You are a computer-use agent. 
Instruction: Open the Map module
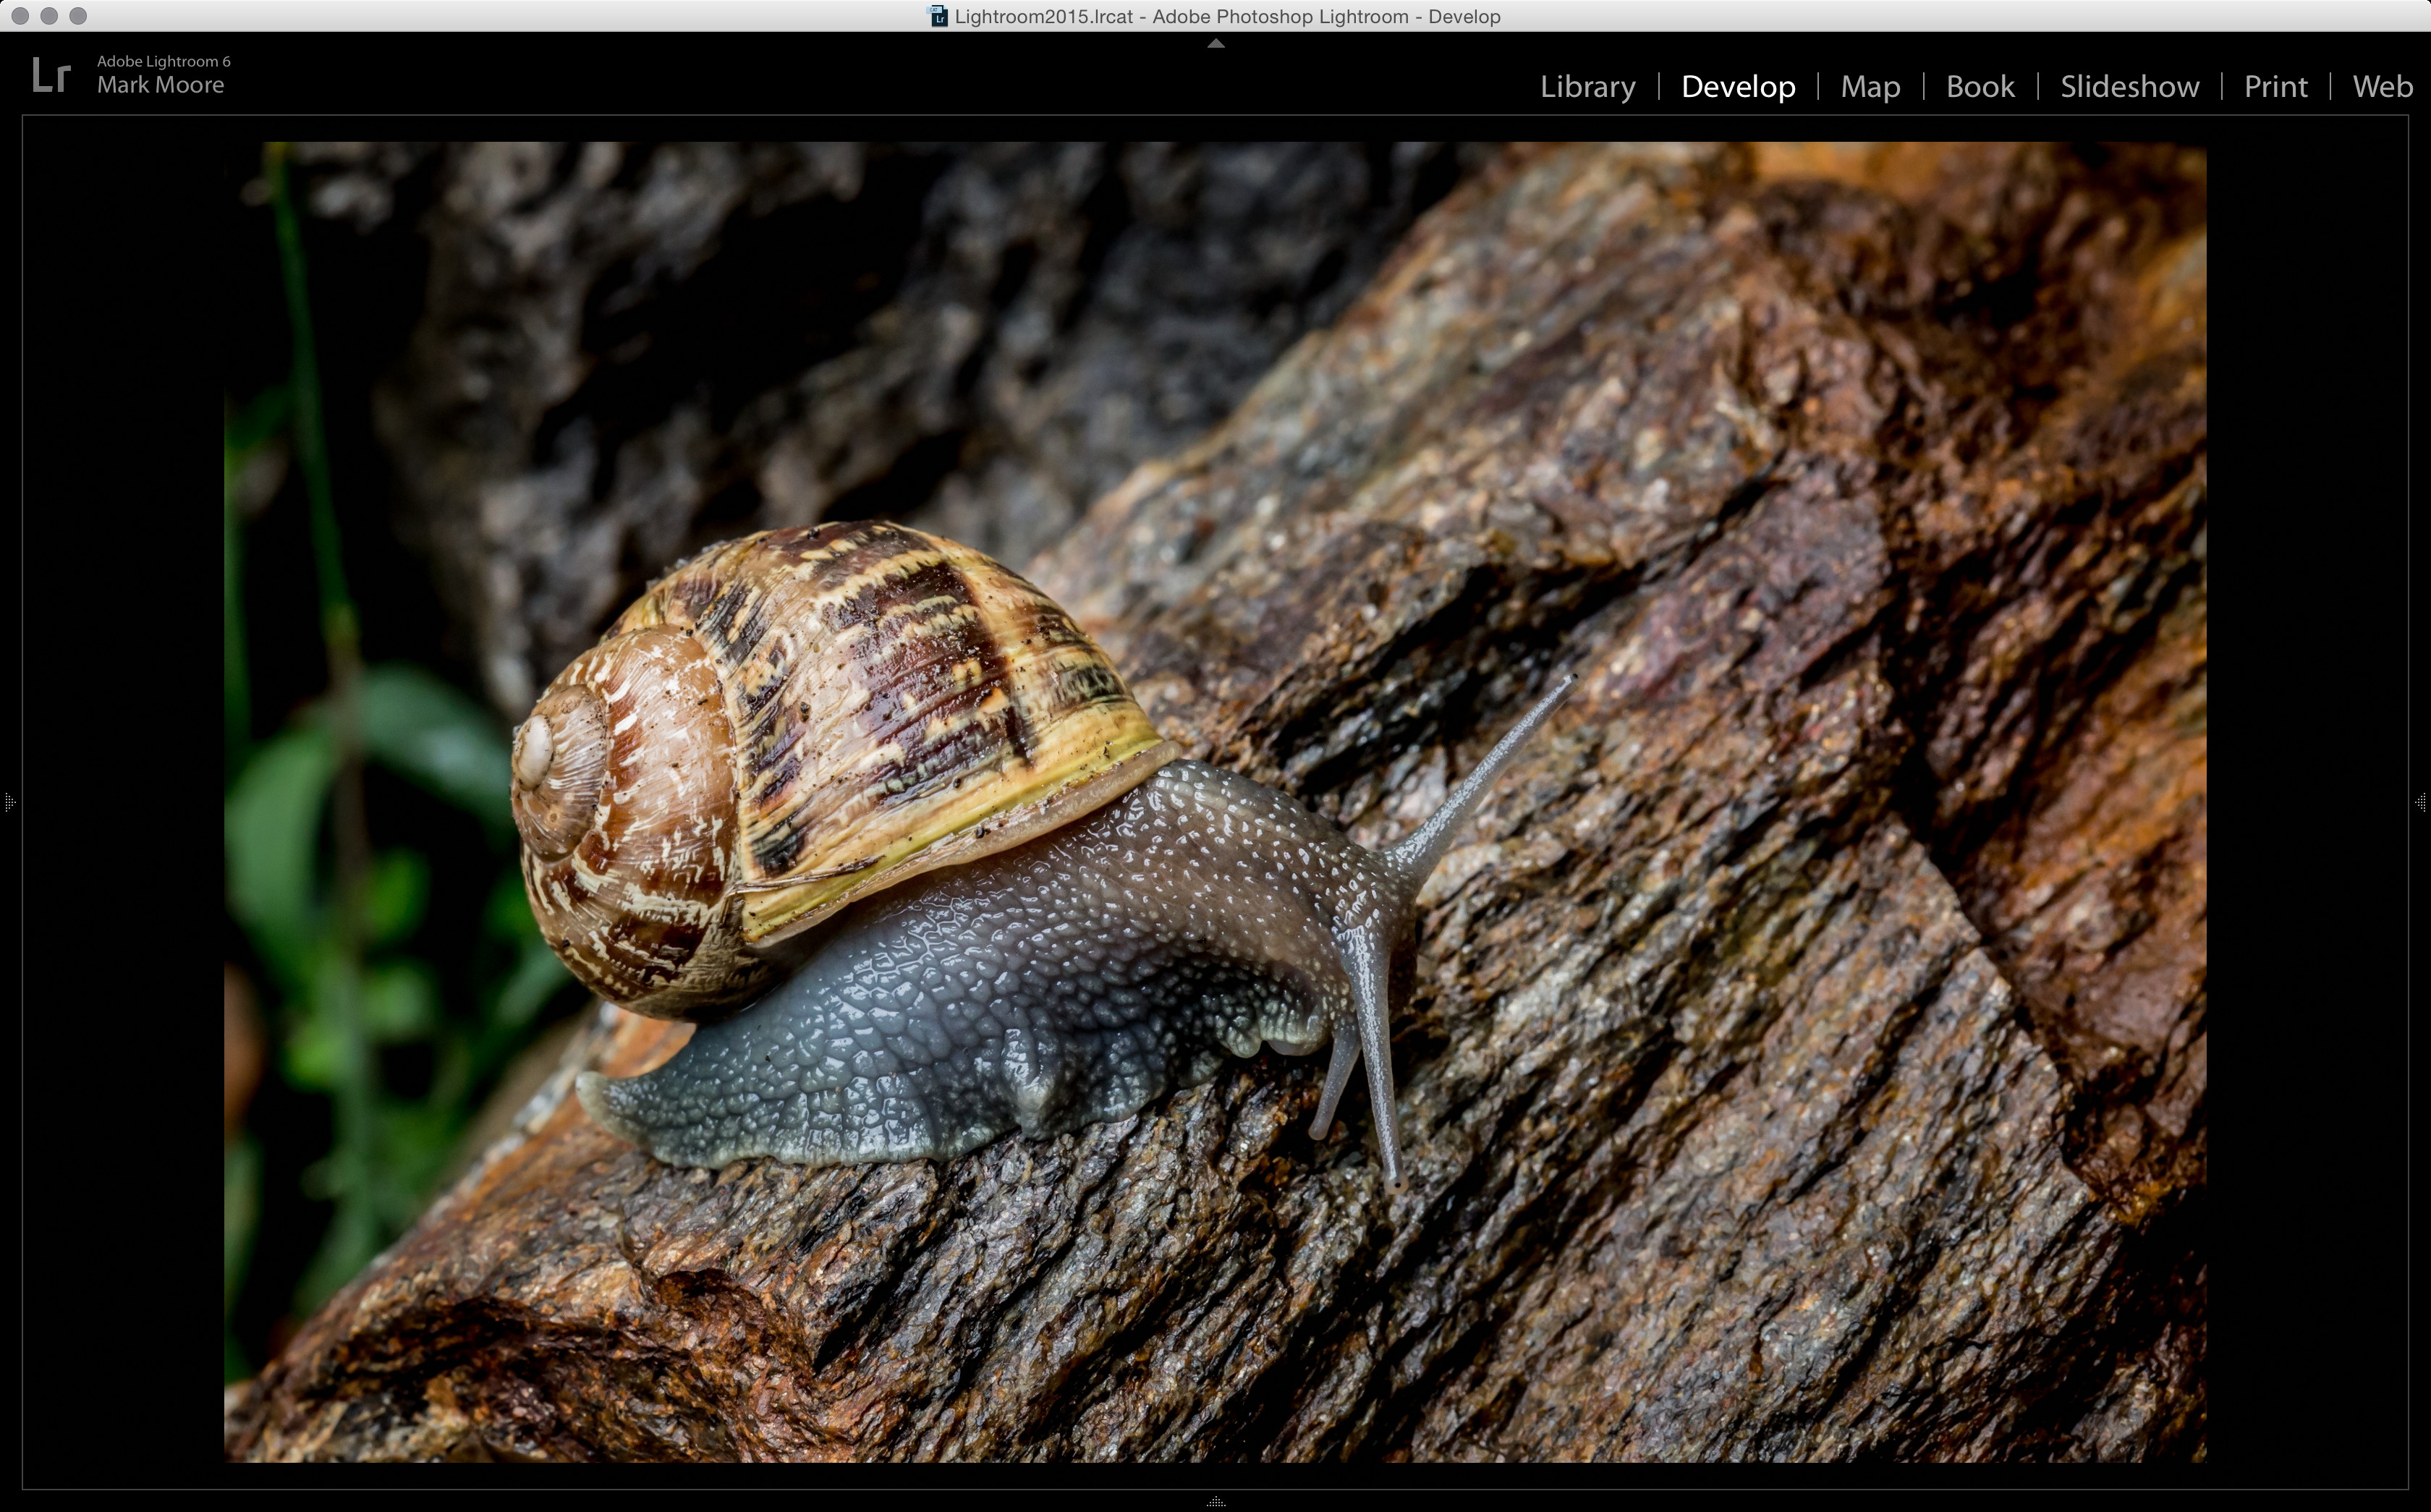(x=1870, y=86)
